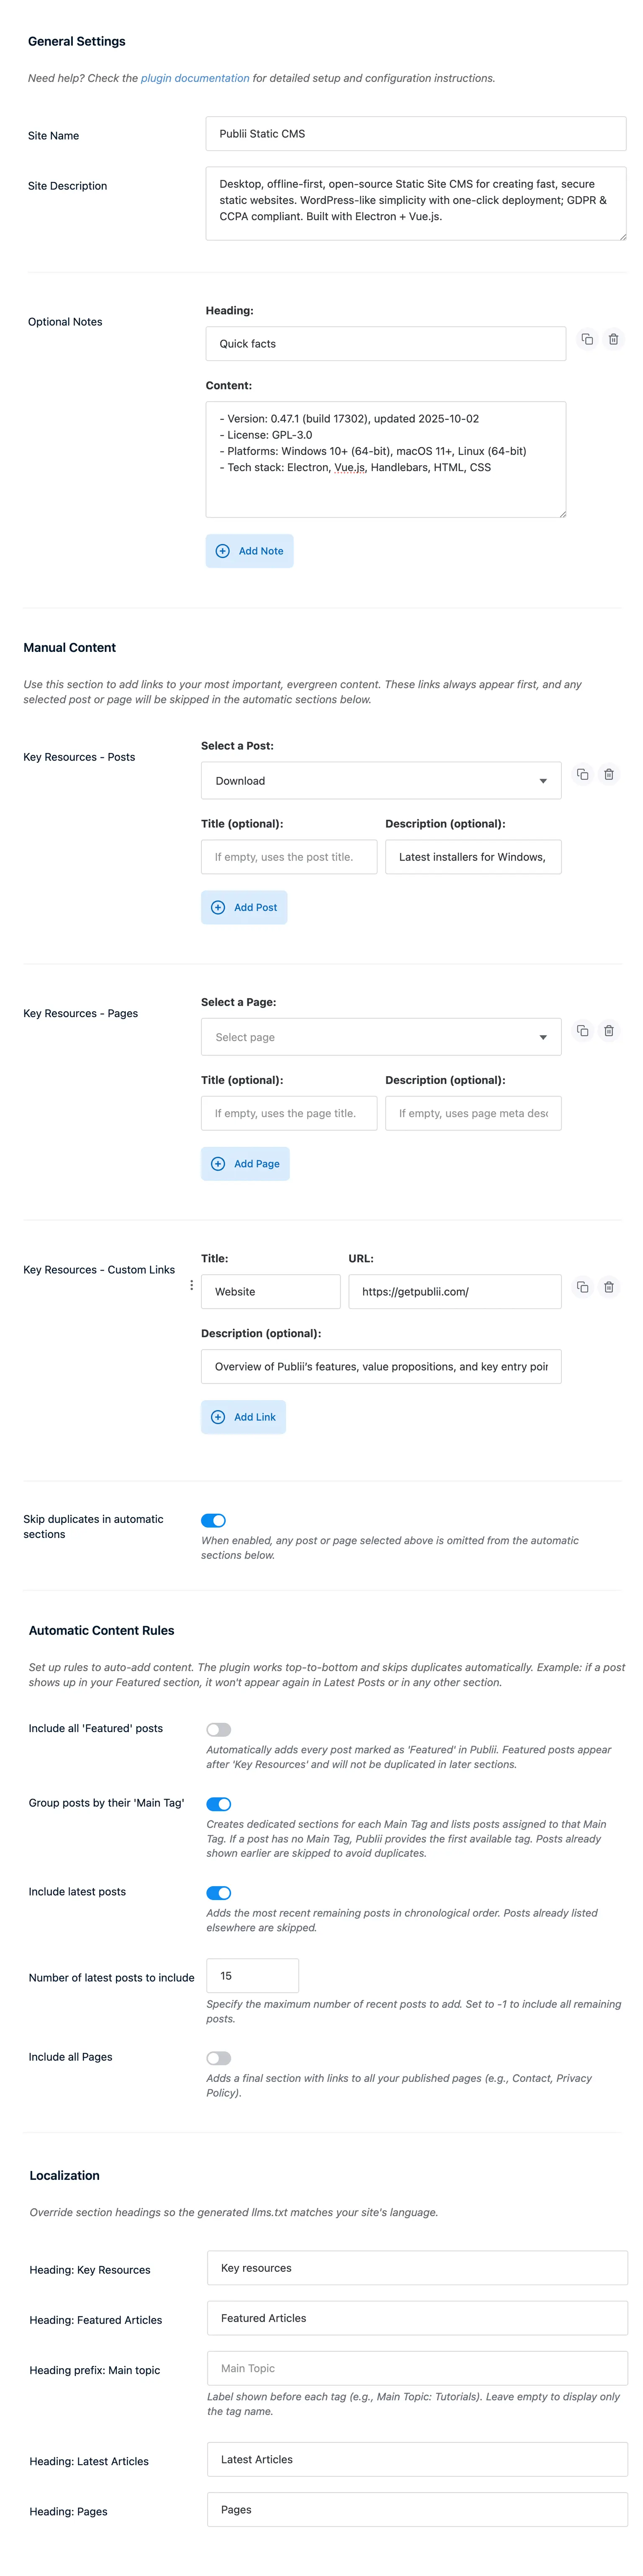Click the Main Topic heading prefix field

coord(416,2368)
